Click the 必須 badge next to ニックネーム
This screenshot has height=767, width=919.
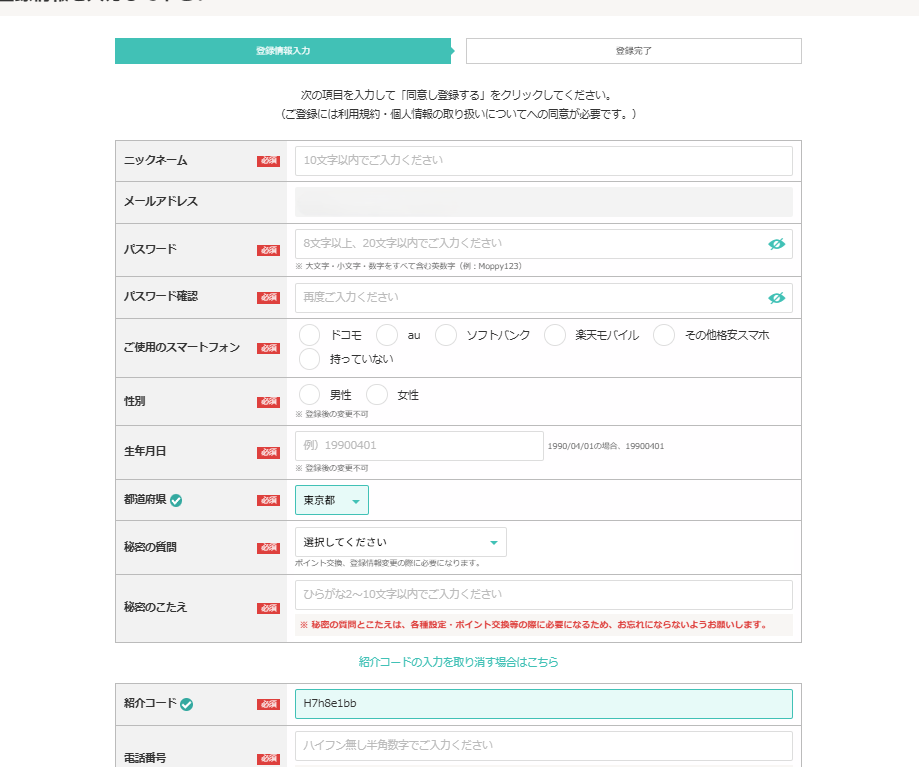click(x=268, y=161)
